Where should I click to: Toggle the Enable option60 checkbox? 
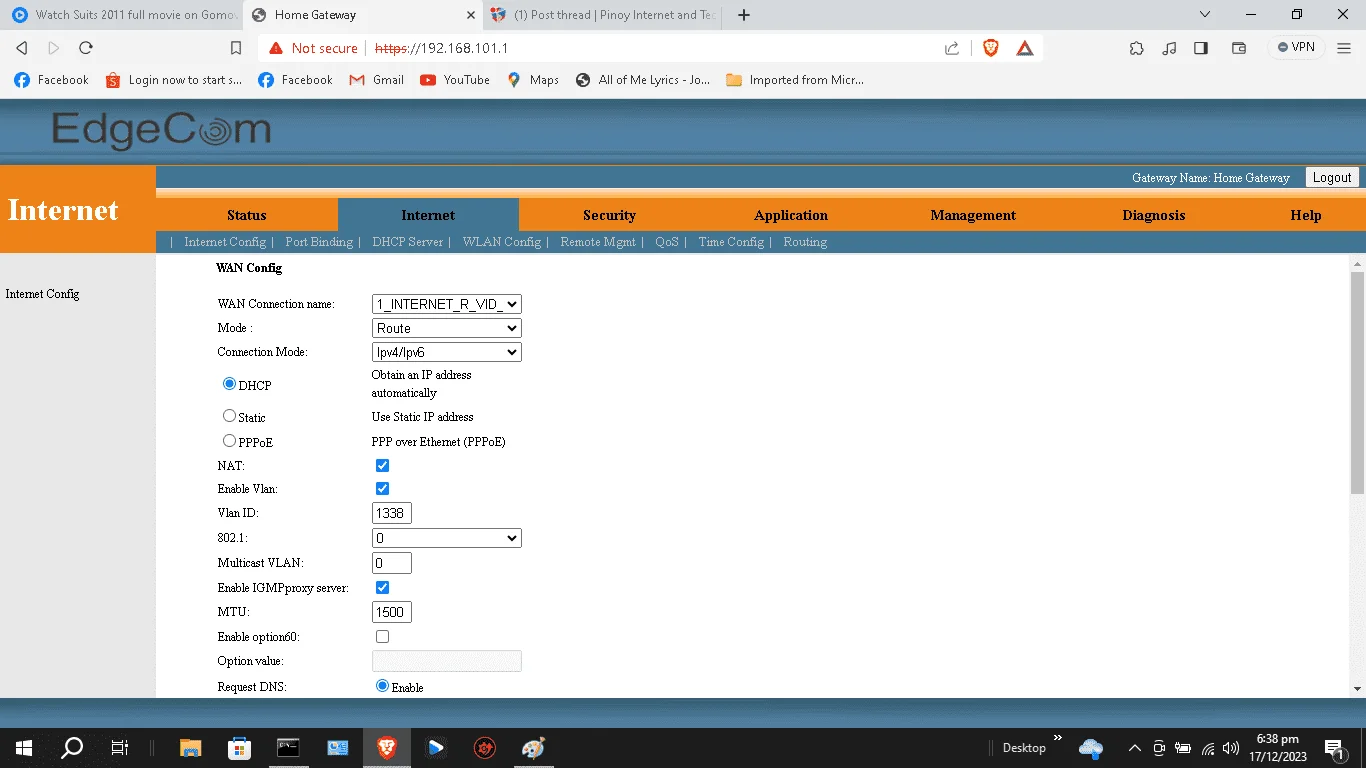[x=382, y=636]
